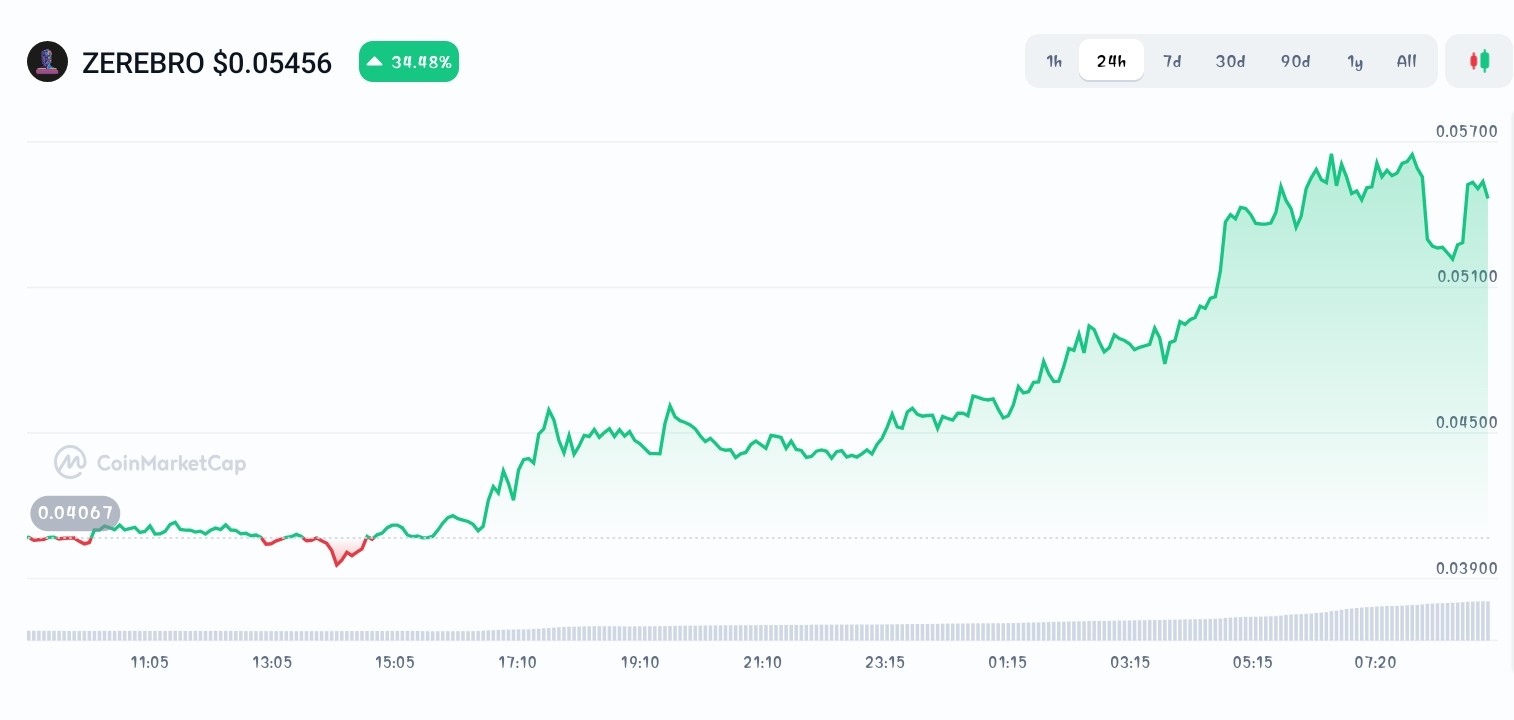Image resolution: width=1514 pixels, height=720 pixels.
Task: Click the 19:10 time axis label
Action: pos(640,662)
